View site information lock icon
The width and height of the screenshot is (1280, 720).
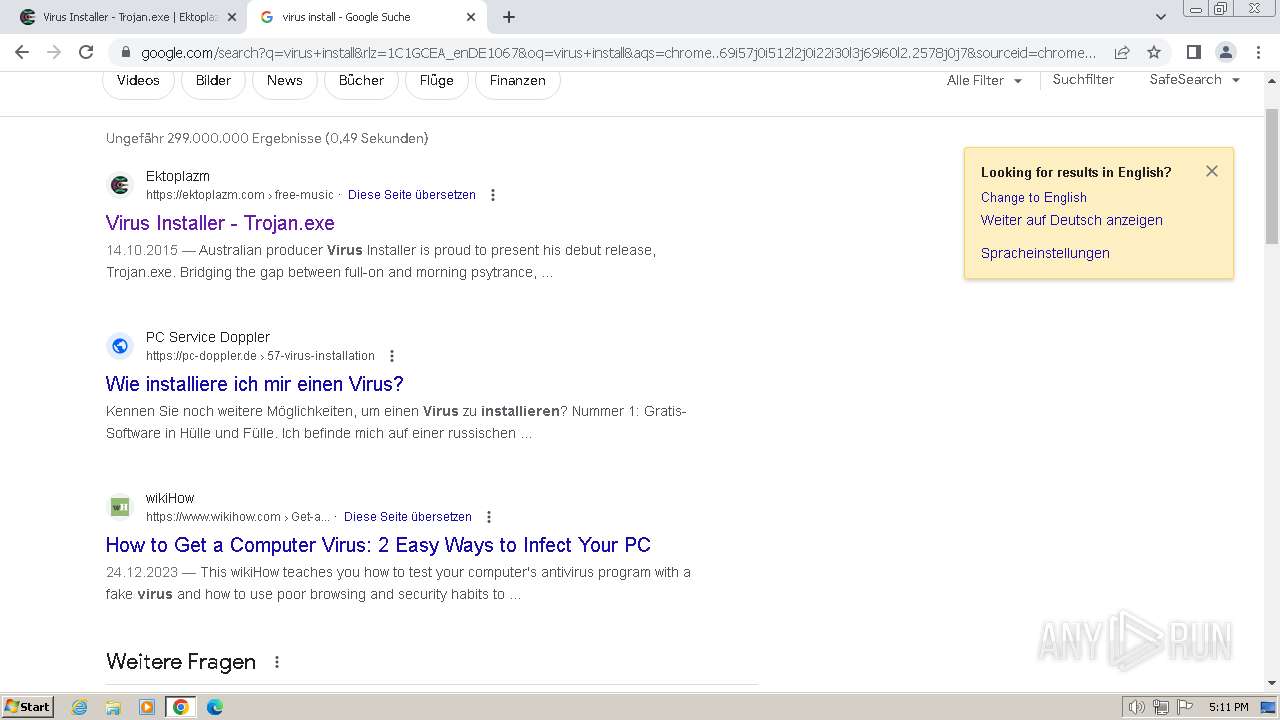(125, 53)
